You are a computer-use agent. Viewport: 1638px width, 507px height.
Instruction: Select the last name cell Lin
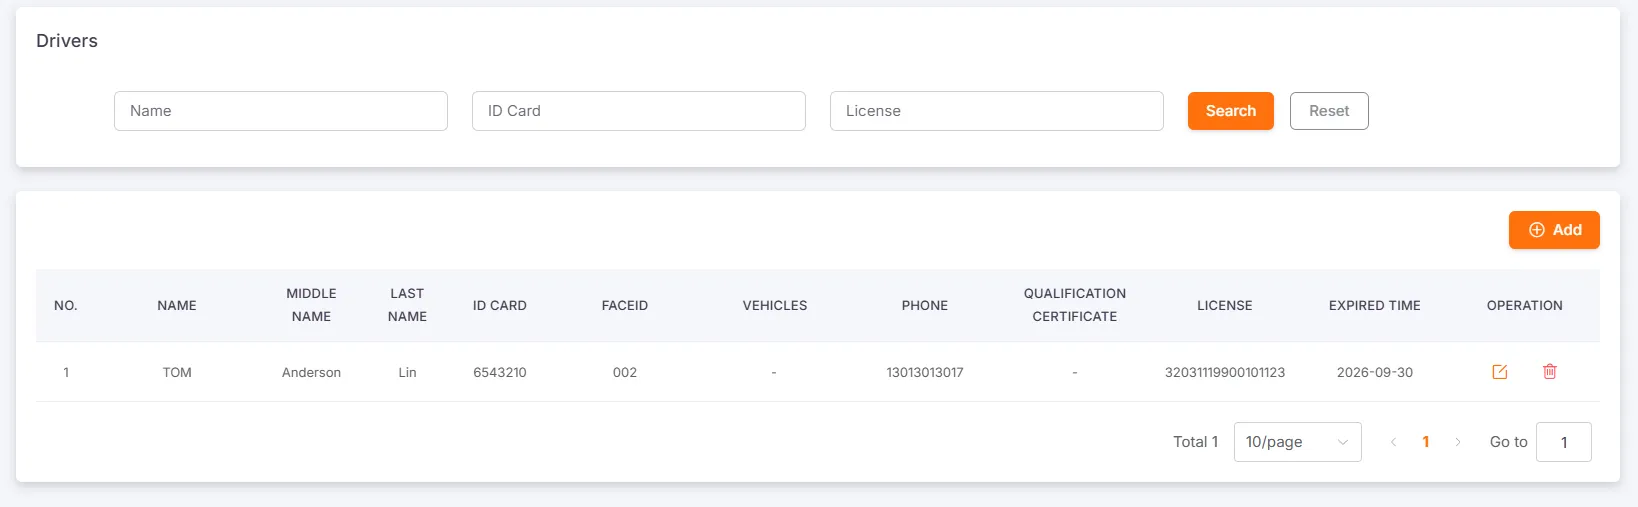pyautogui.click(x=407, y=372)
